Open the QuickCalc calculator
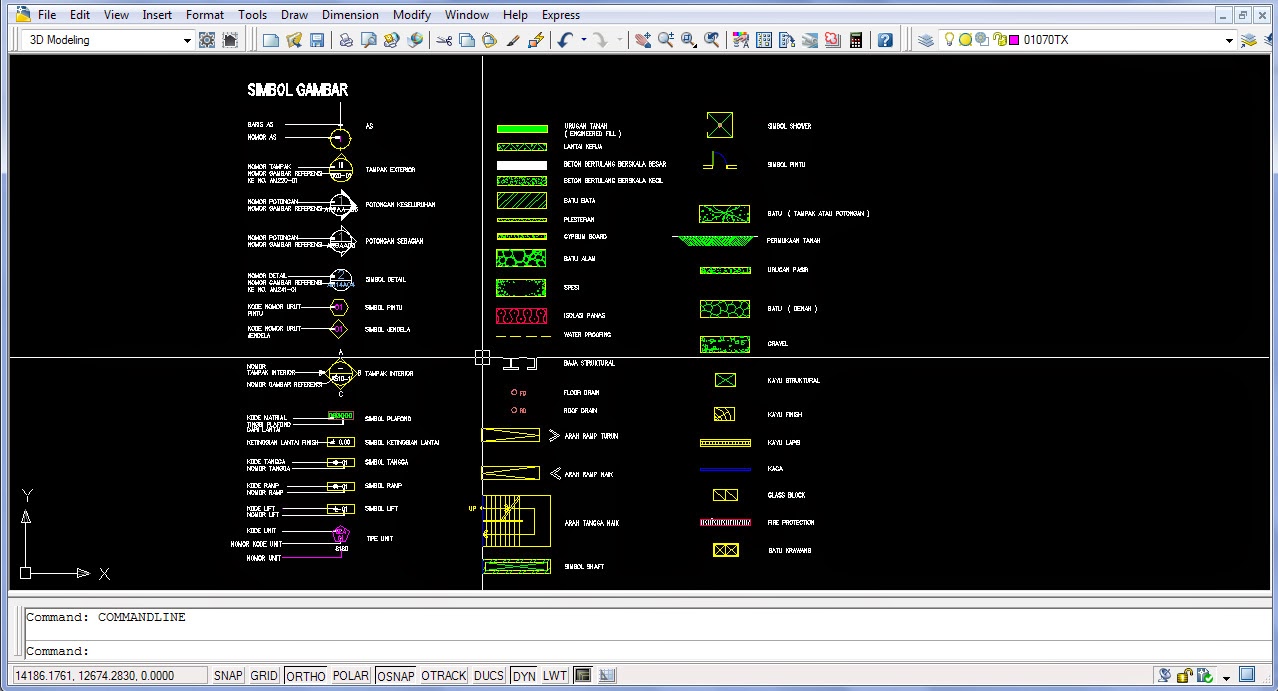The height and width of the screenshot is (691, 1278). coord(856,40)
